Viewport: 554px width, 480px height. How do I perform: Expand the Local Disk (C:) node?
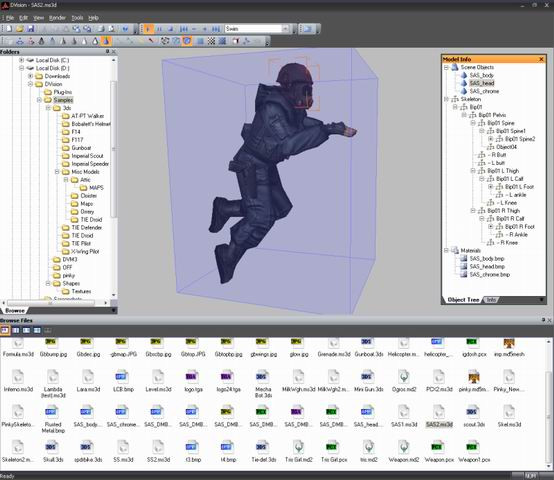click(x=22, y=60)
